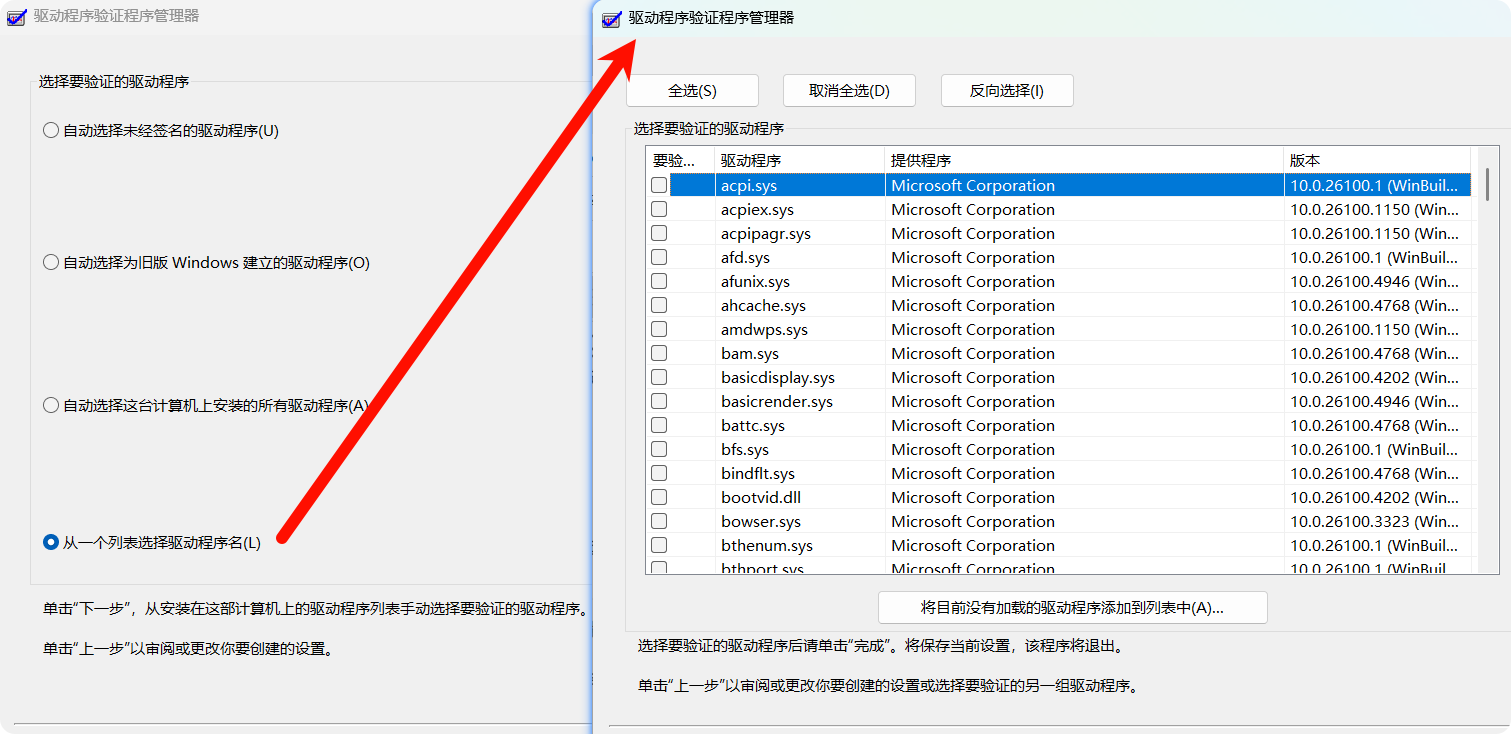Click version 10.0.26100.4768 in bindflt.sys row
This screenshot has width=1511, height=734.
point(1375,473)
